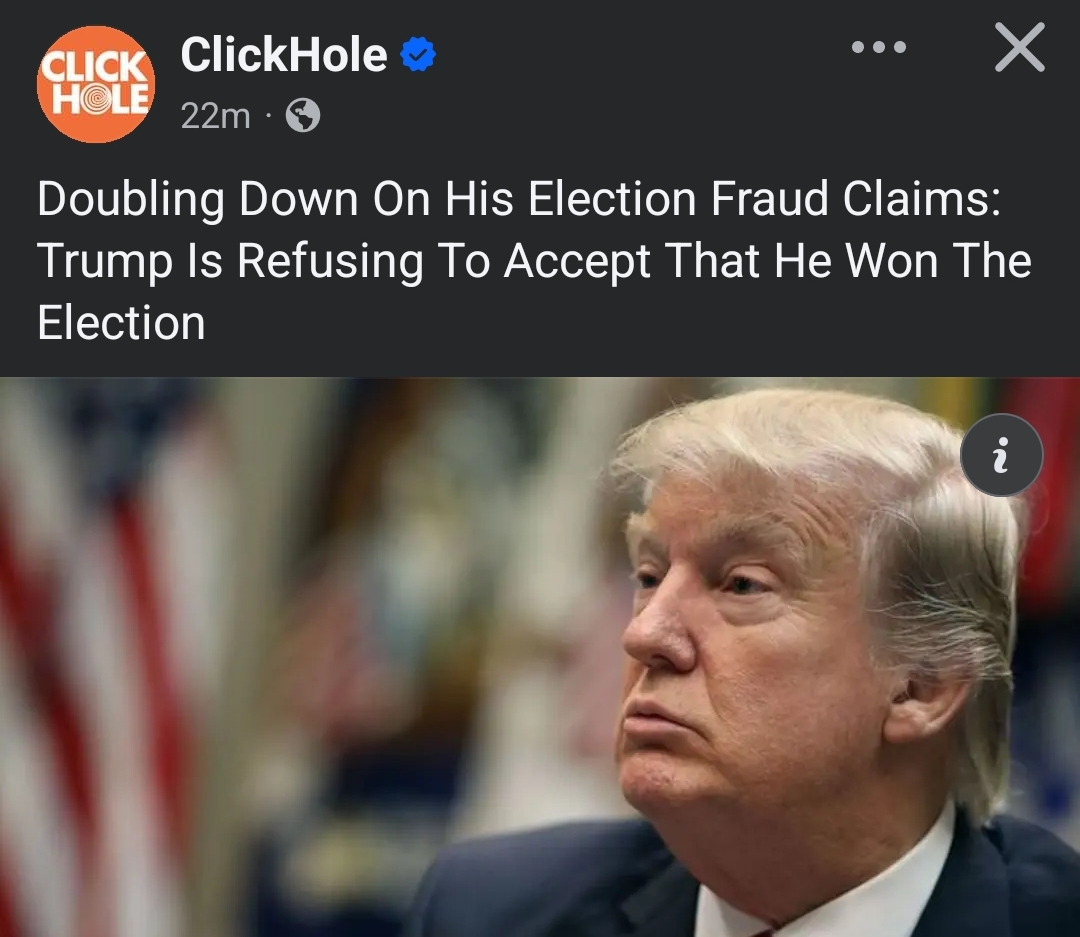Viewport: 1080px width, 937px height.
Task: Open the three-dot post options menu
Action: coord(879,48)
